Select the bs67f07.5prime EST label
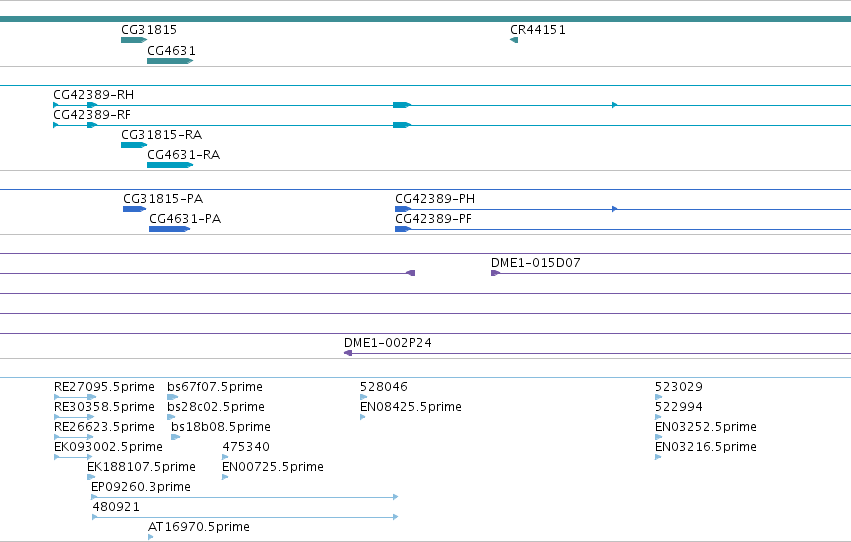This screenshot has height=542, width=851. [215, 387]
